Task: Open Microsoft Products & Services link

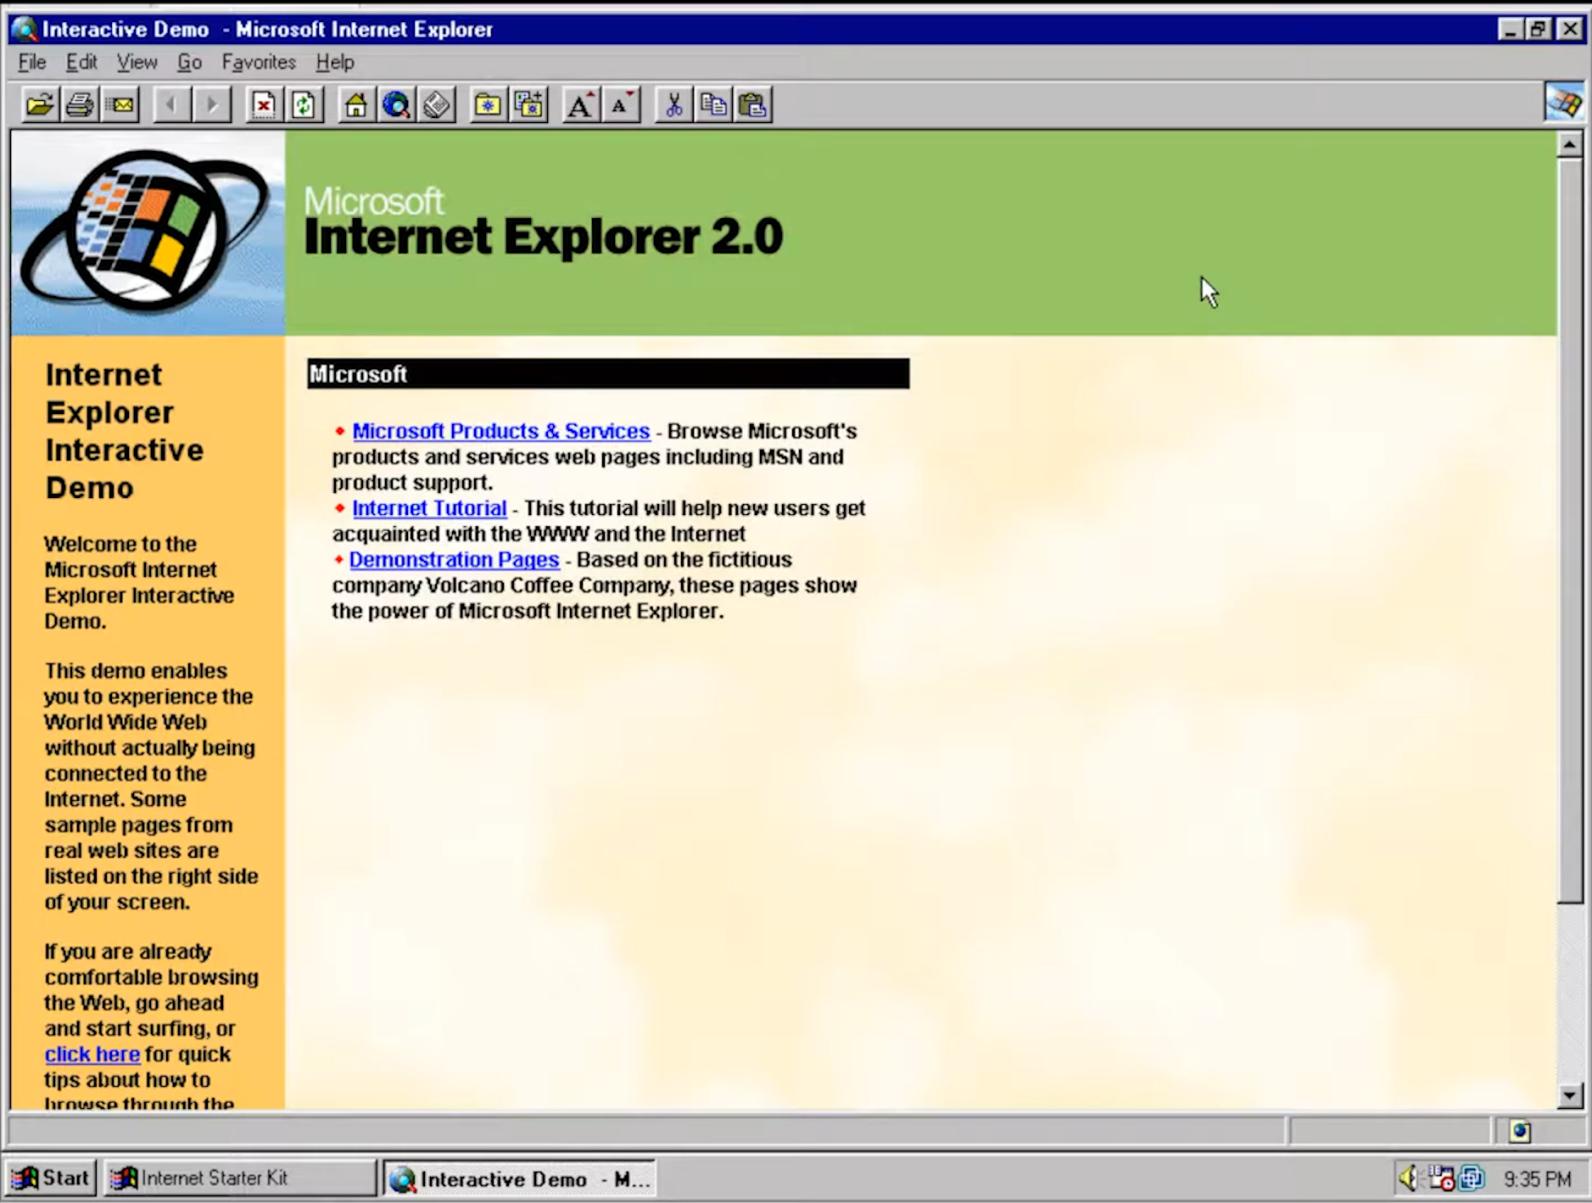Action: (500, 431)
